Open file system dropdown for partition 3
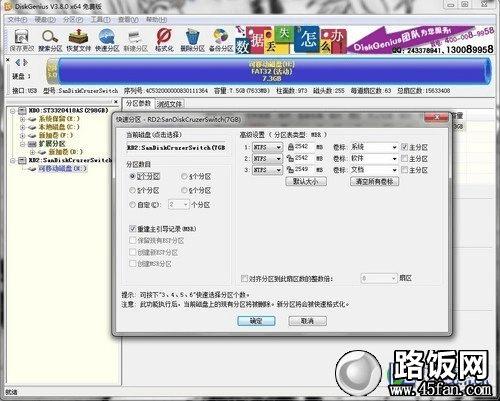This screenshot has height=401, width=500. click(267, 170)
